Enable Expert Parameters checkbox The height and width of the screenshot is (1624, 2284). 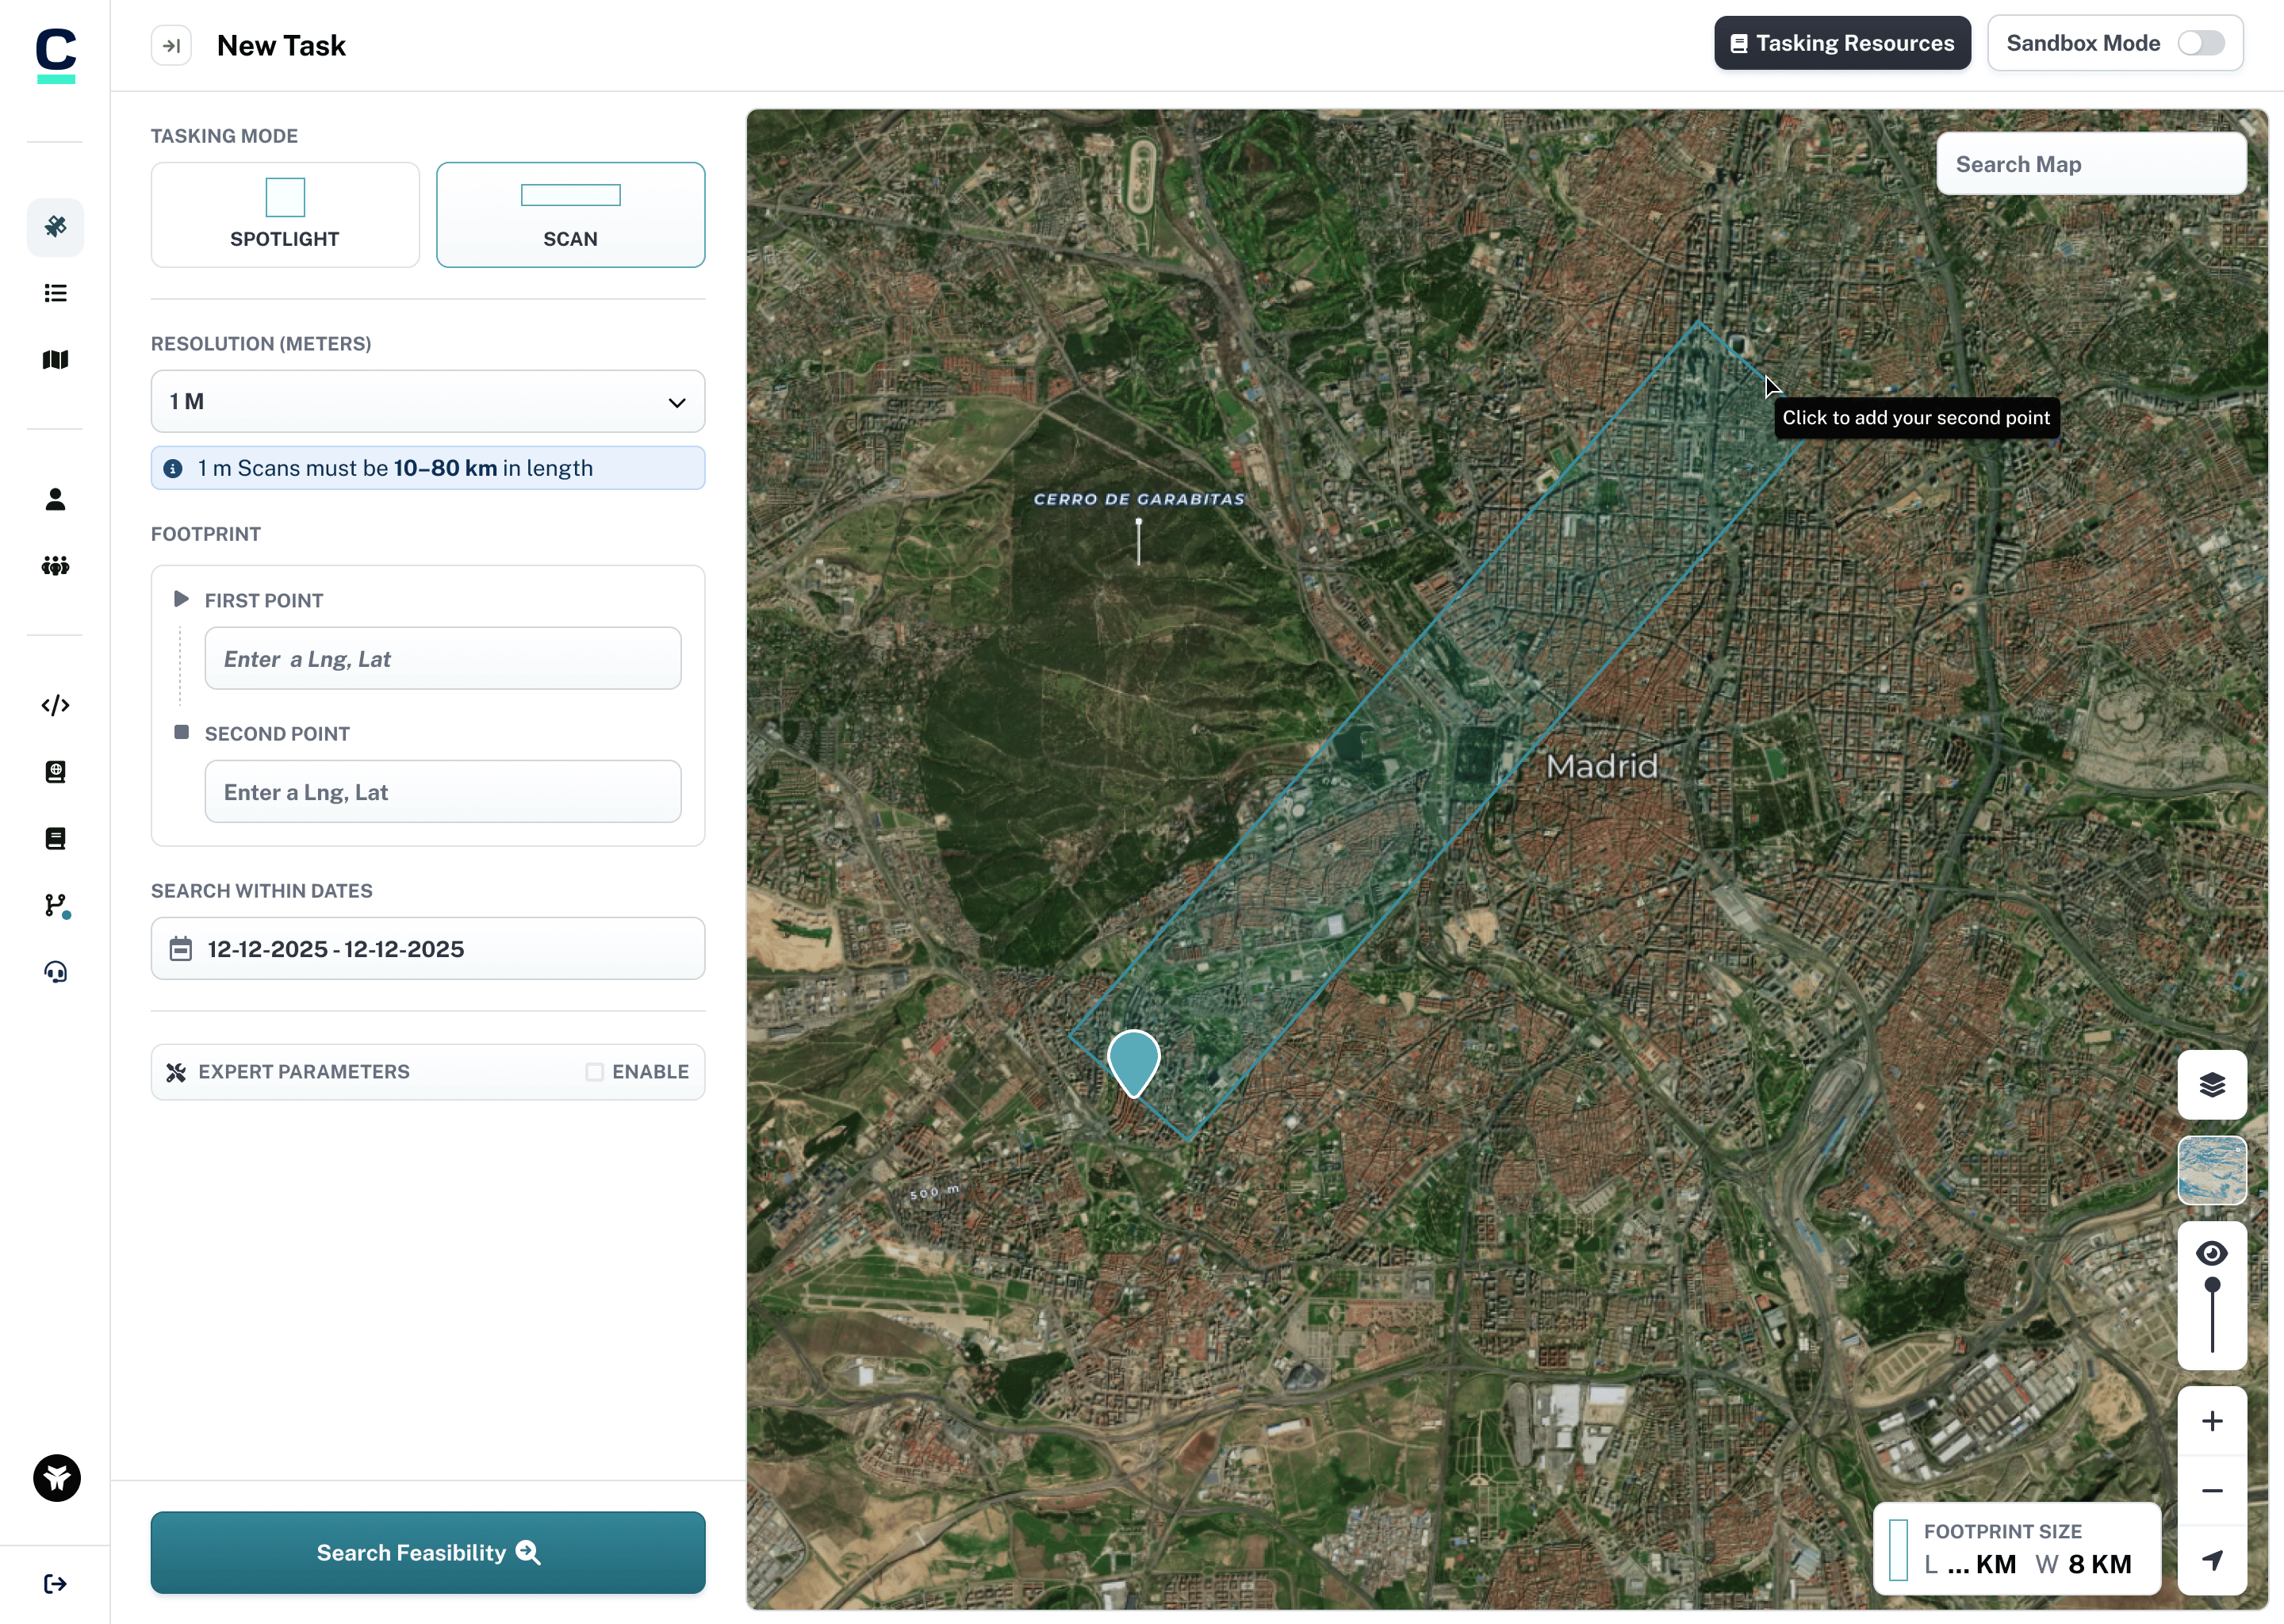pyautogui.click(x=595, y=1072)
